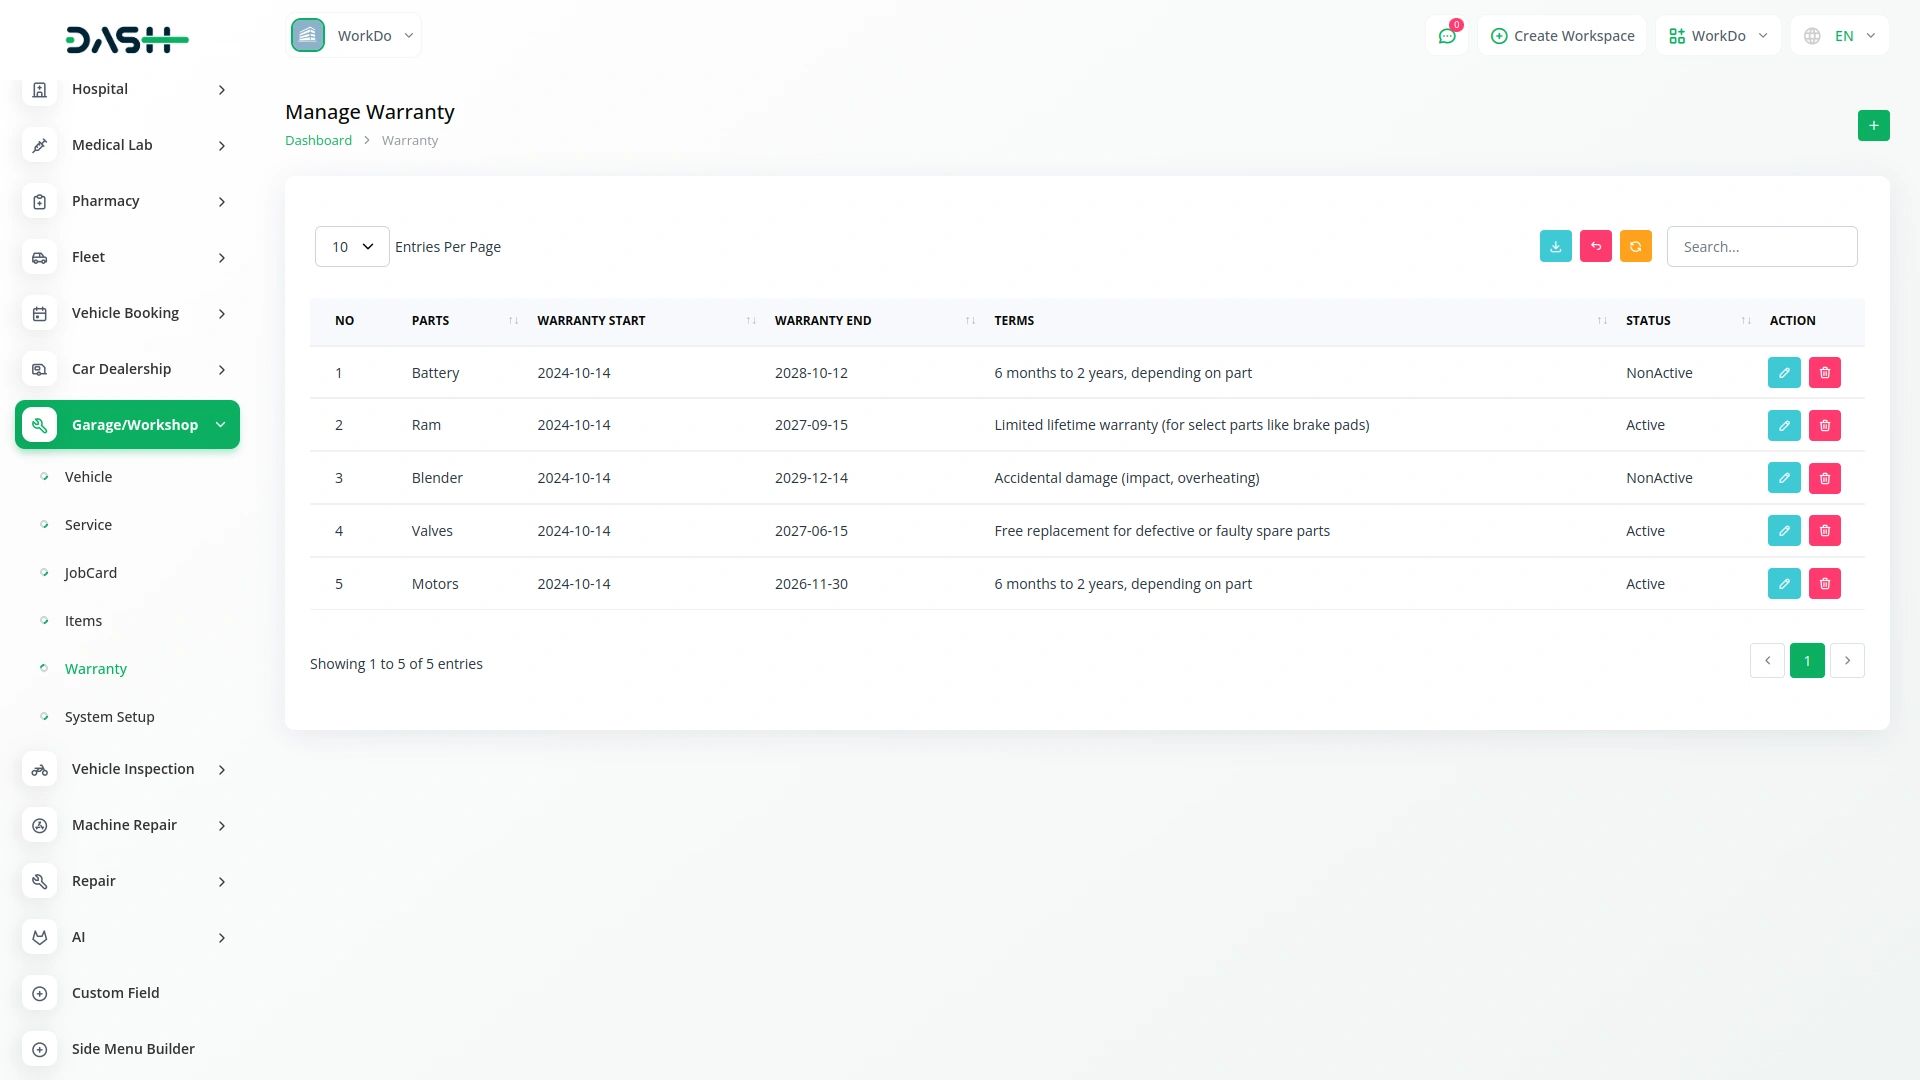1920x1080 pixels.
Task: Click the green add warranty plus button
Action: pyautogui.click(x=1873, y=125)
